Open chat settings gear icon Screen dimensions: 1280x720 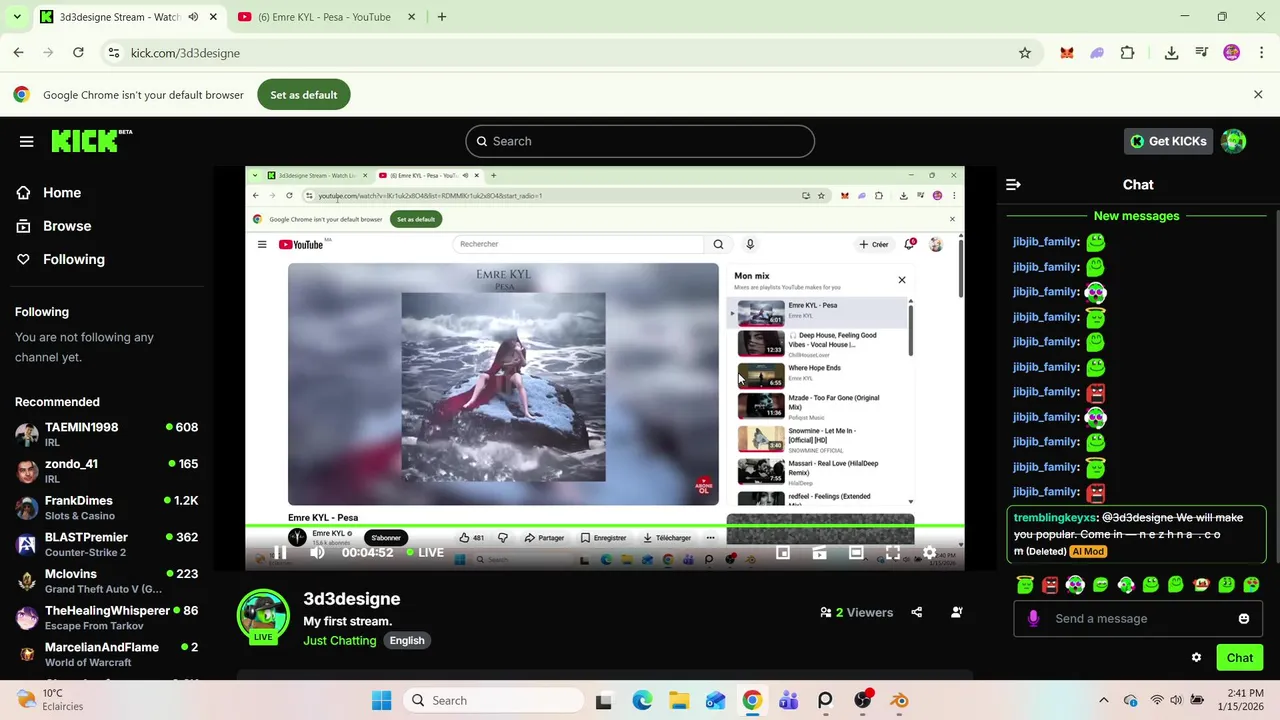point(1196,657)
